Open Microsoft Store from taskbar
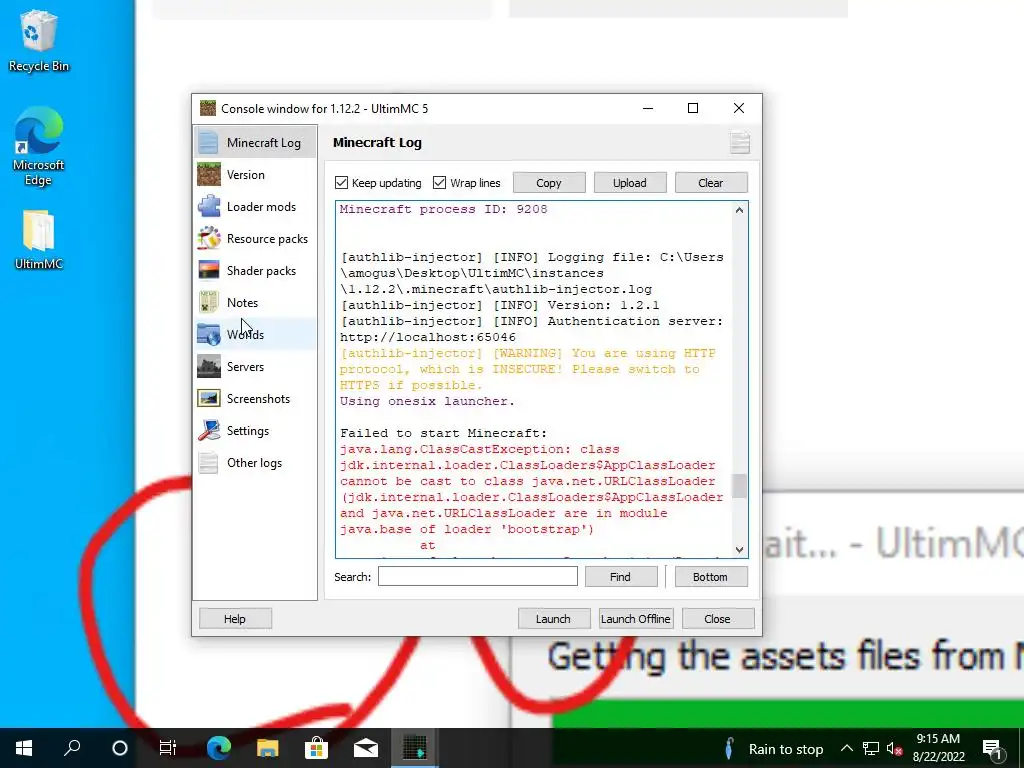Image resolution: width=1024 pixels, height=768 pixels. [316, 748]
